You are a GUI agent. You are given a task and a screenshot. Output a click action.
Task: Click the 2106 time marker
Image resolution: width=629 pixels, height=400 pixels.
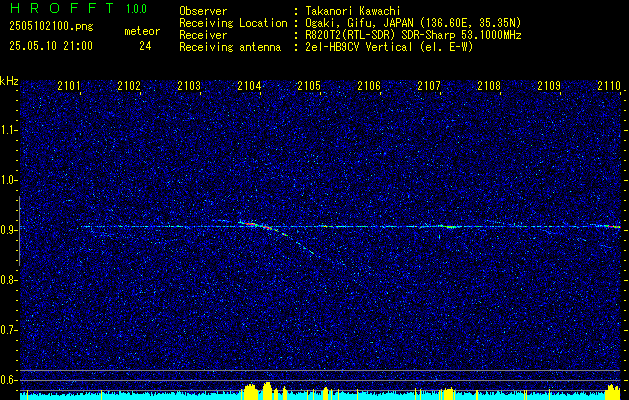pyautogui.click(x=369, y=86)
